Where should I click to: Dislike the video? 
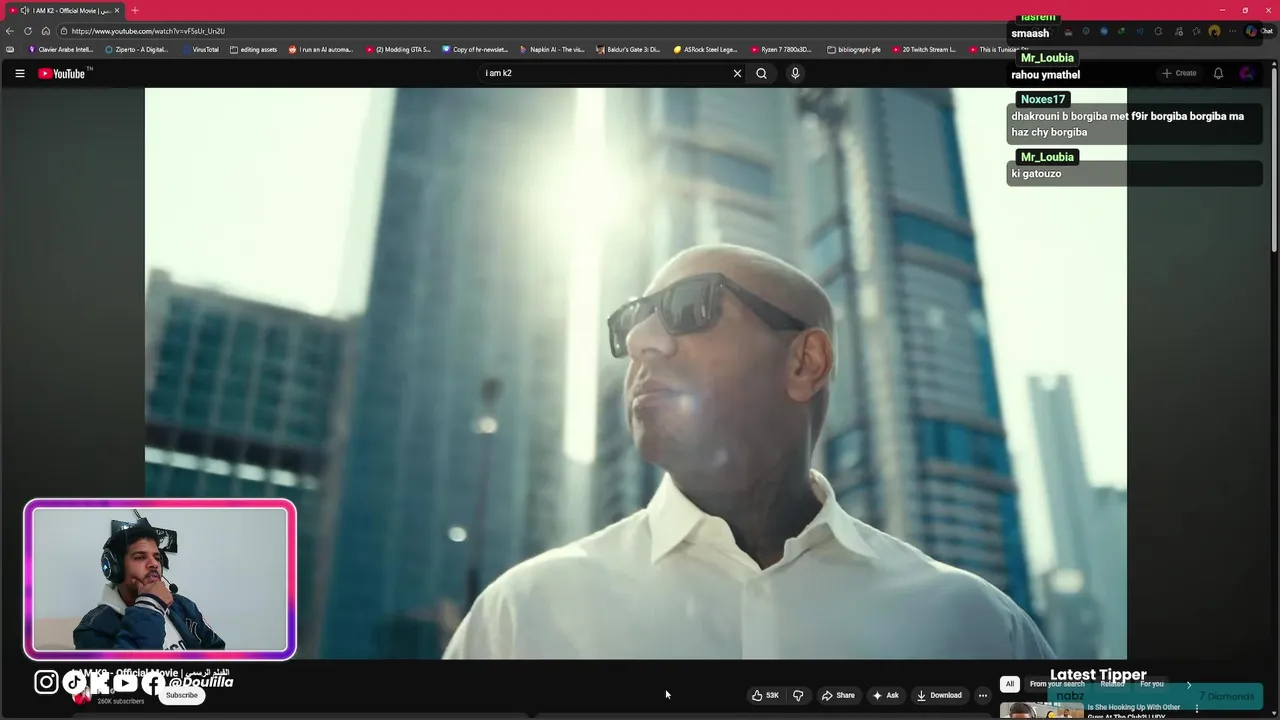pyautogui.click(x=798, y=695)
